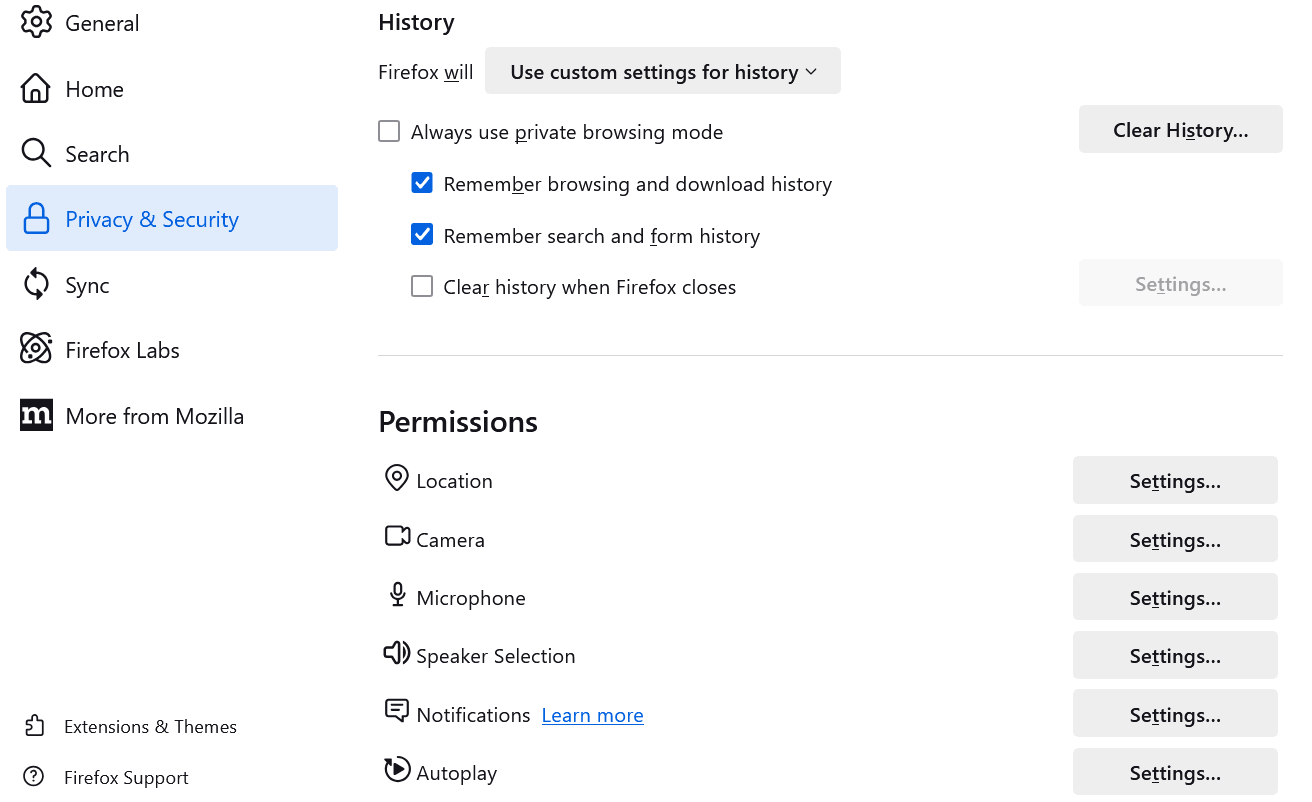
Task: Click the Sync arrows icon
Action: click(x=36, y=284)
